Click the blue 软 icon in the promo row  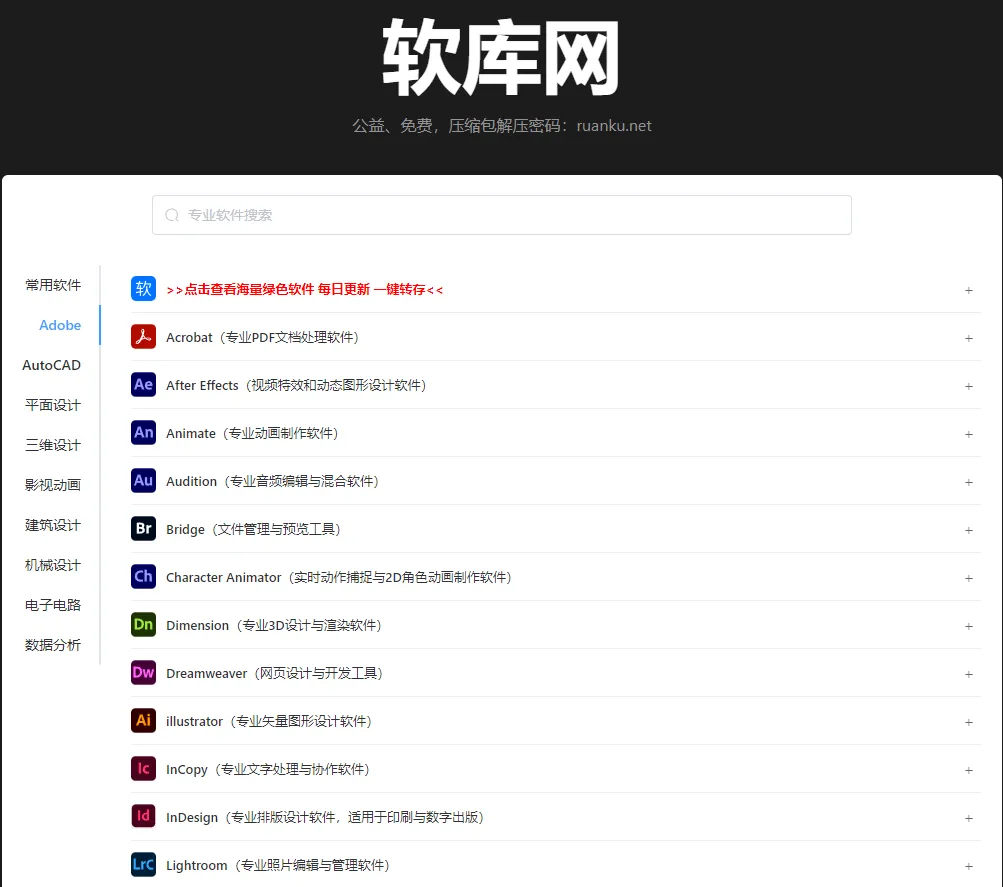click(x=143, y=288)
